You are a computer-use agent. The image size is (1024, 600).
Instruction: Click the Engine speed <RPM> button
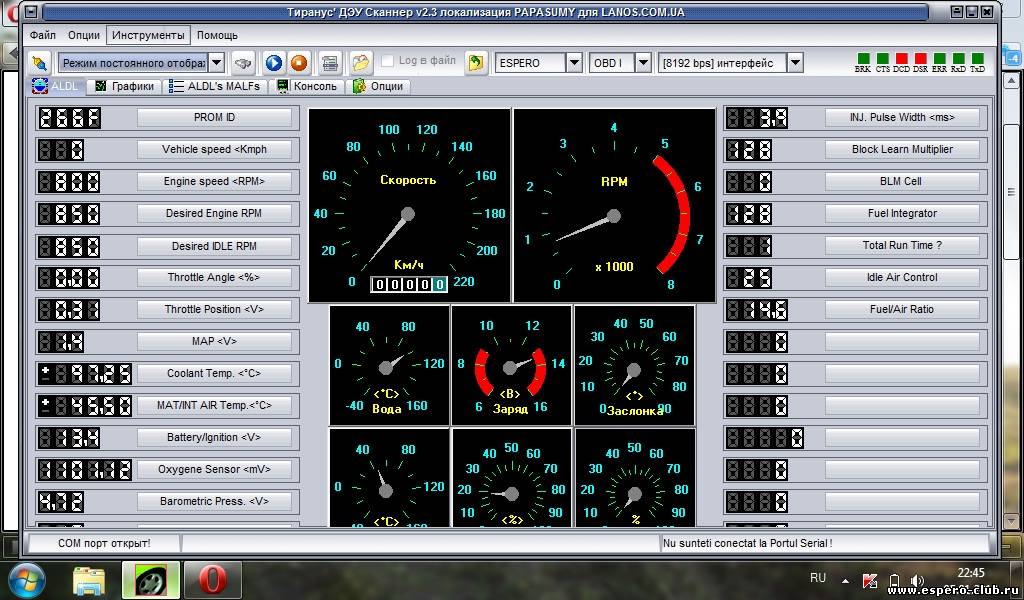(214, 182)
